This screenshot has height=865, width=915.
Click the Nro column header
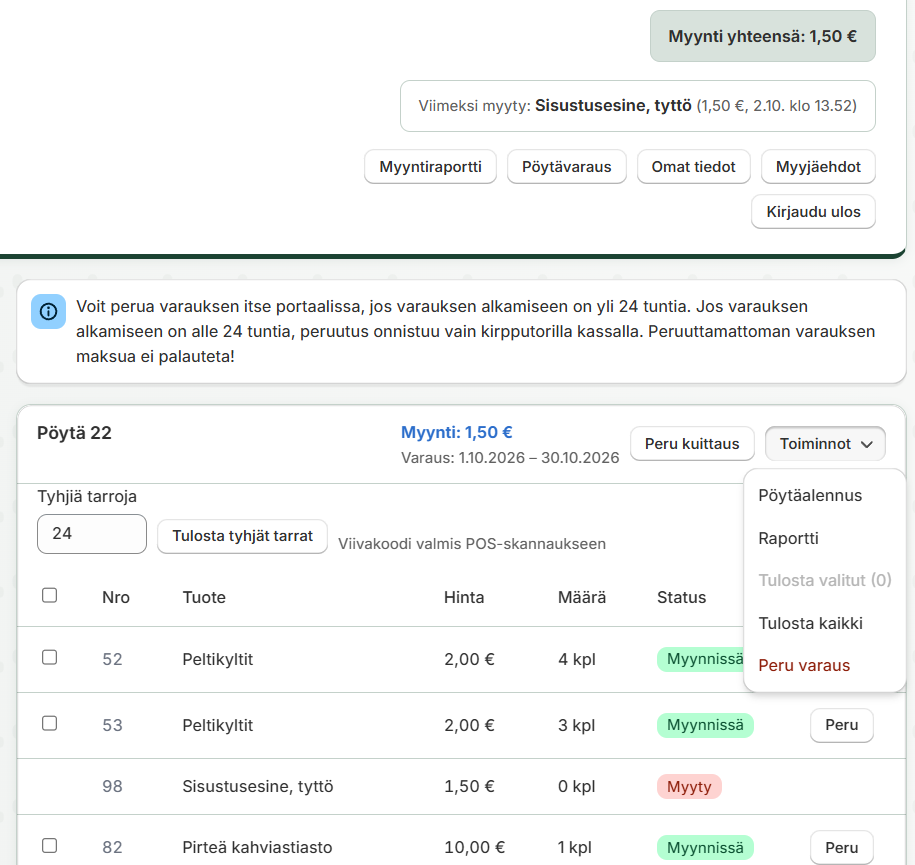point(116,597)
